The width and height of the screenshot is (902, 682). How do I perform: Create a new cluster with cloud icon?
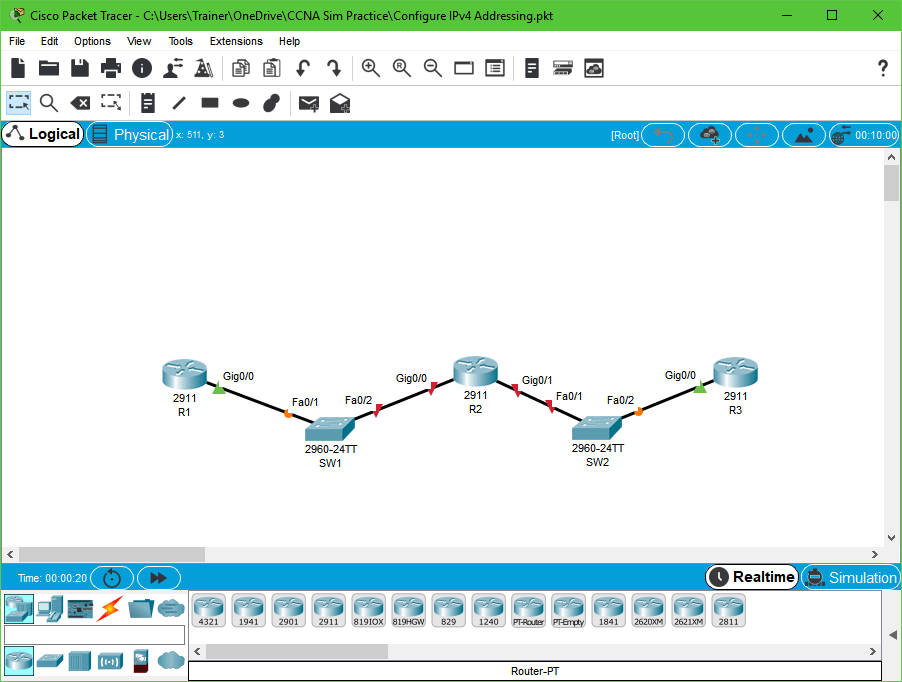point(710,135)
